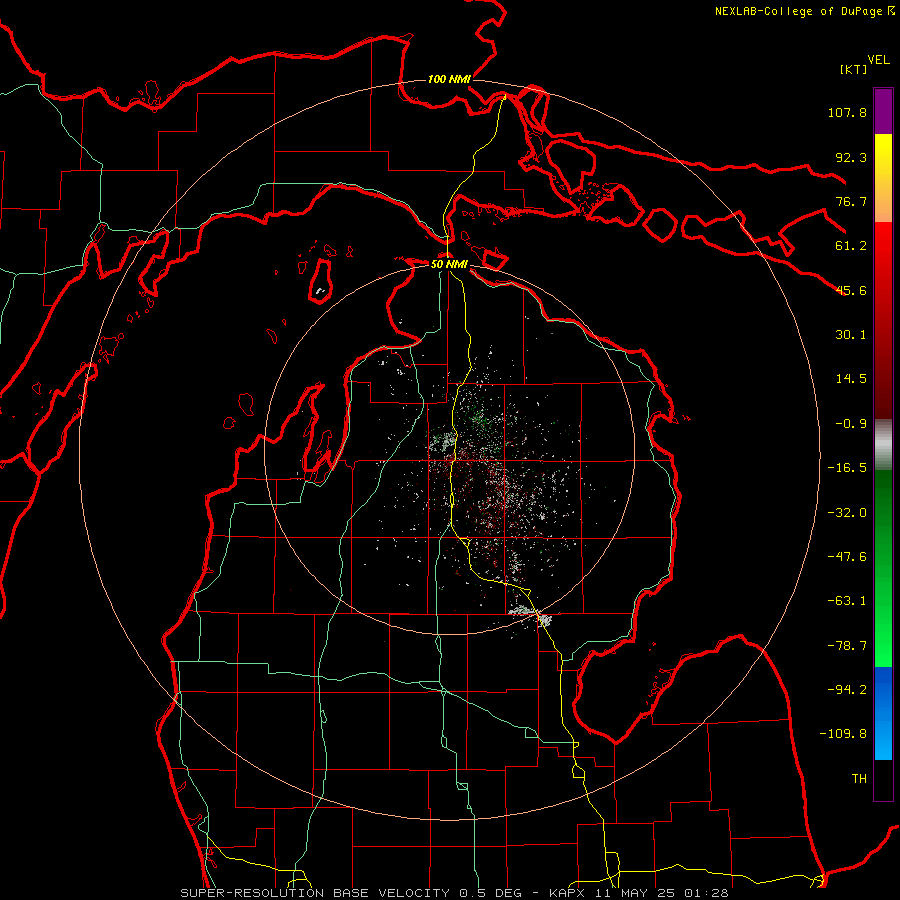
Task: Pick the green band of velocity scale
Action: (883, 568)
